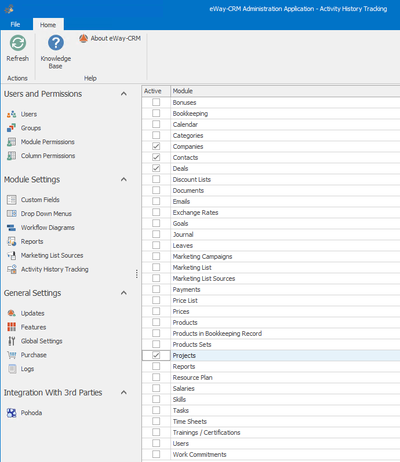Click About eWay-CRM button

[110, 38]
